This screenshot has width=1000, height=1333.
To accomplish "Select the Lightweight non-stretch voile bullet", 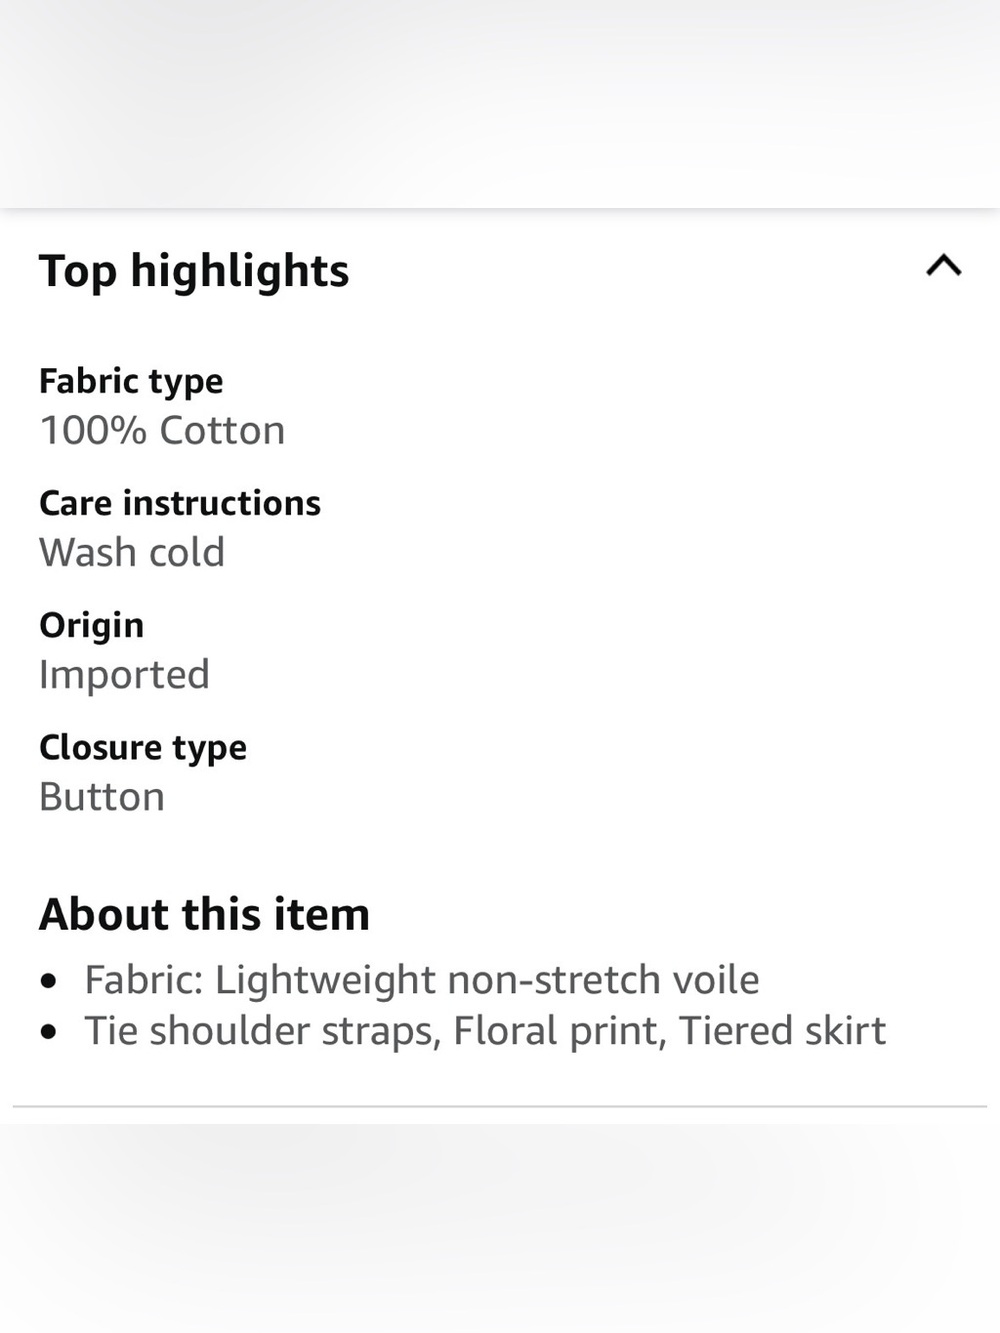I will pos(422,980).
